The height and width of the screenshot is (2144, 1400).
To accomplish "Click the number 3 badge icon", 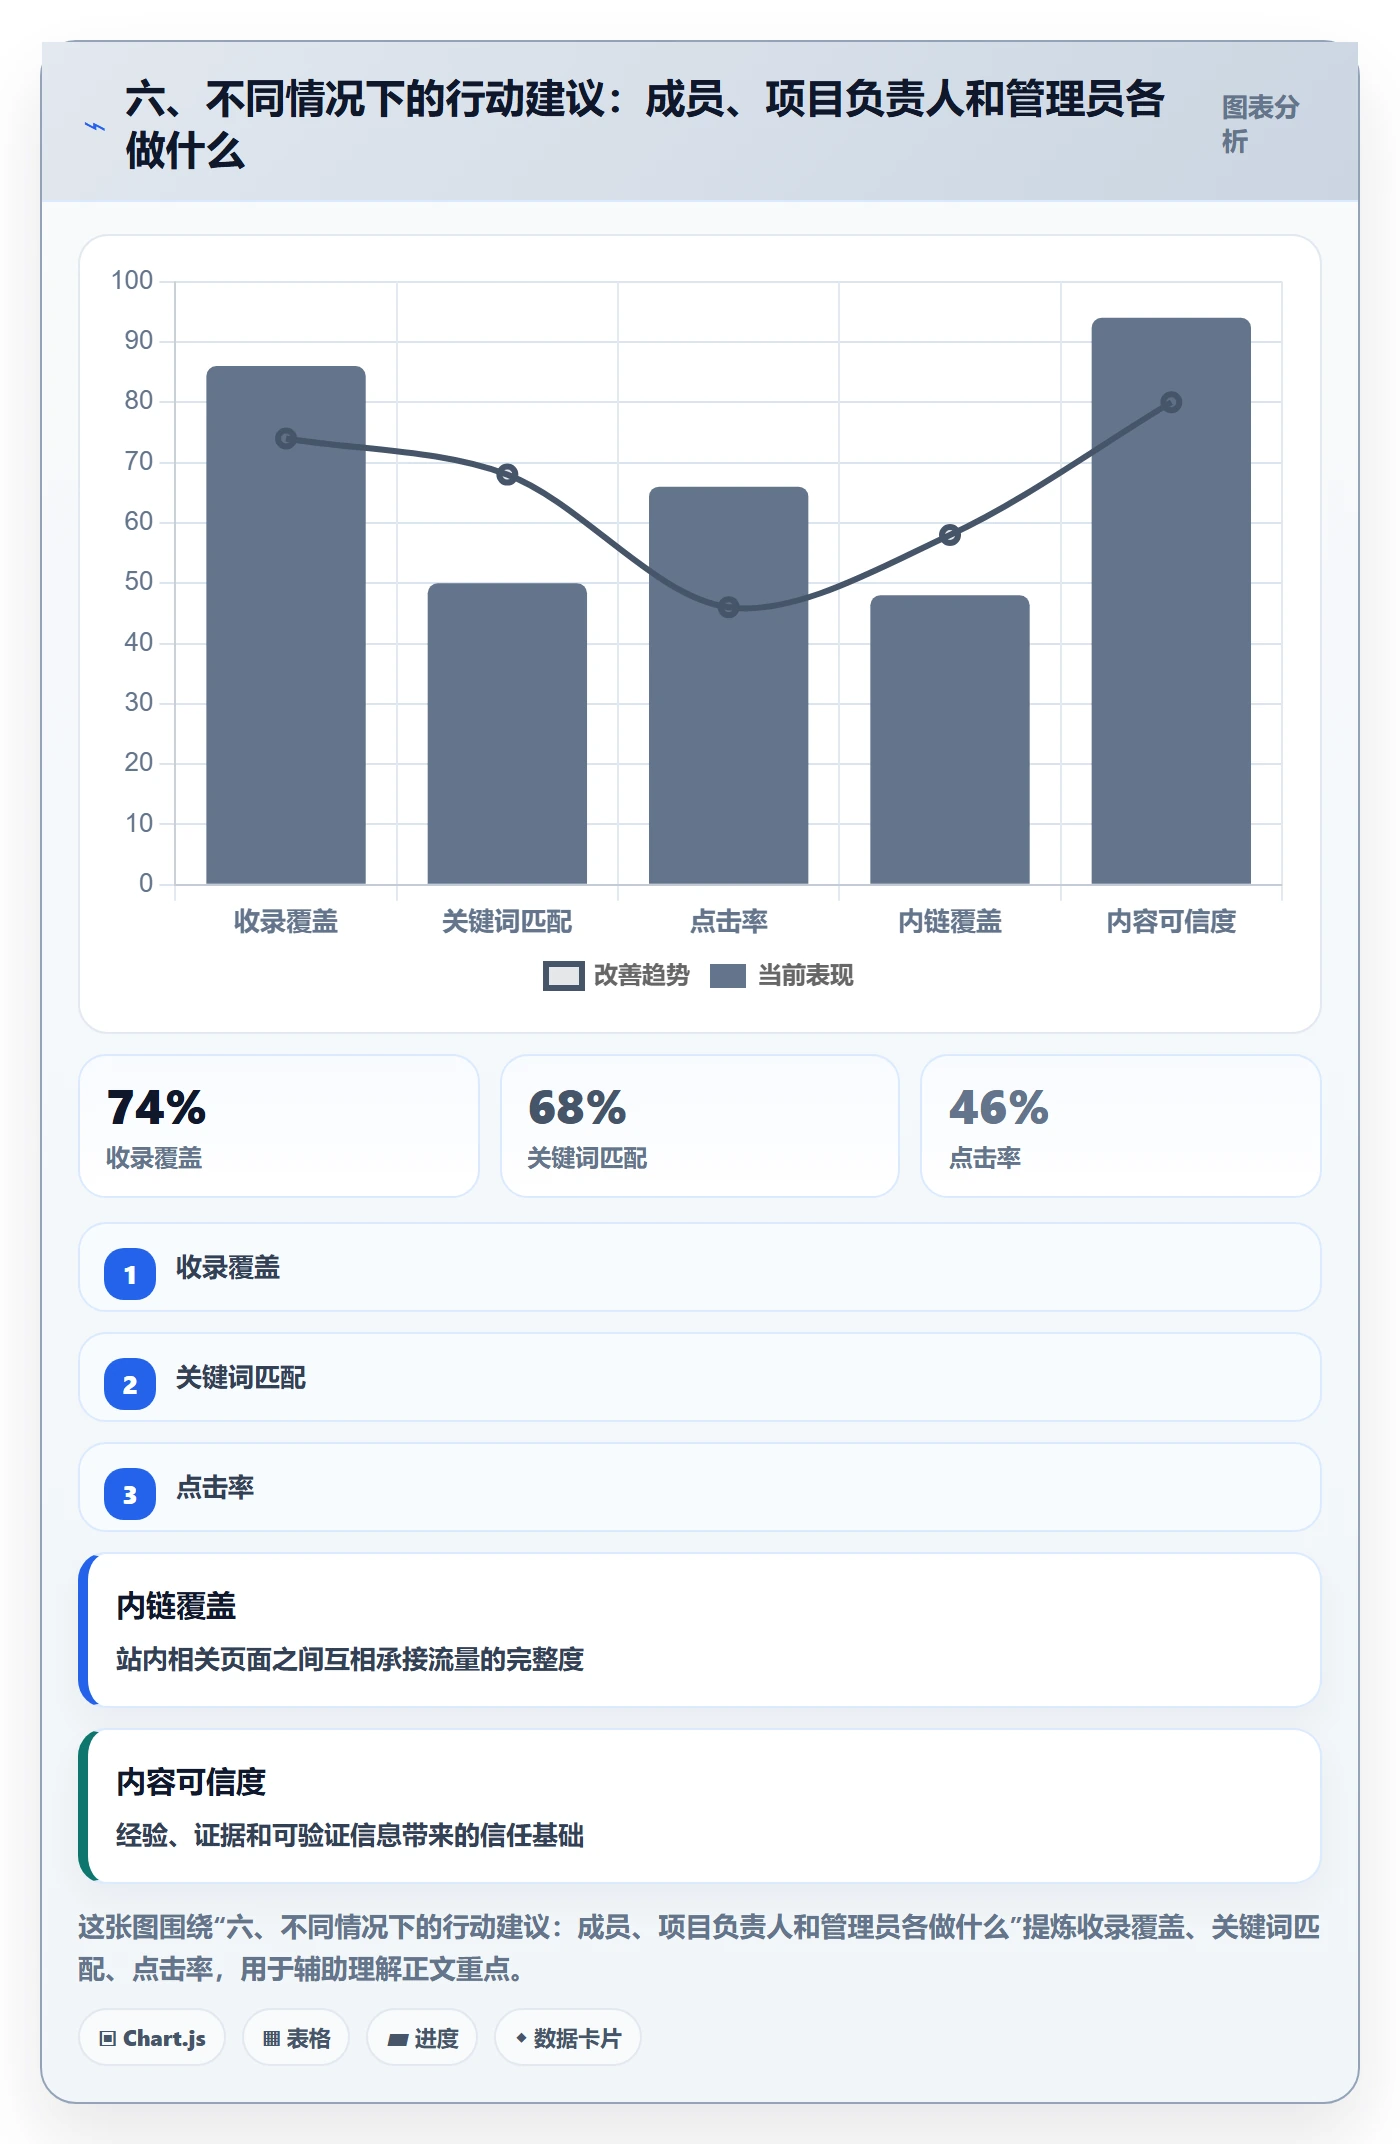I will pos(130,1494).
